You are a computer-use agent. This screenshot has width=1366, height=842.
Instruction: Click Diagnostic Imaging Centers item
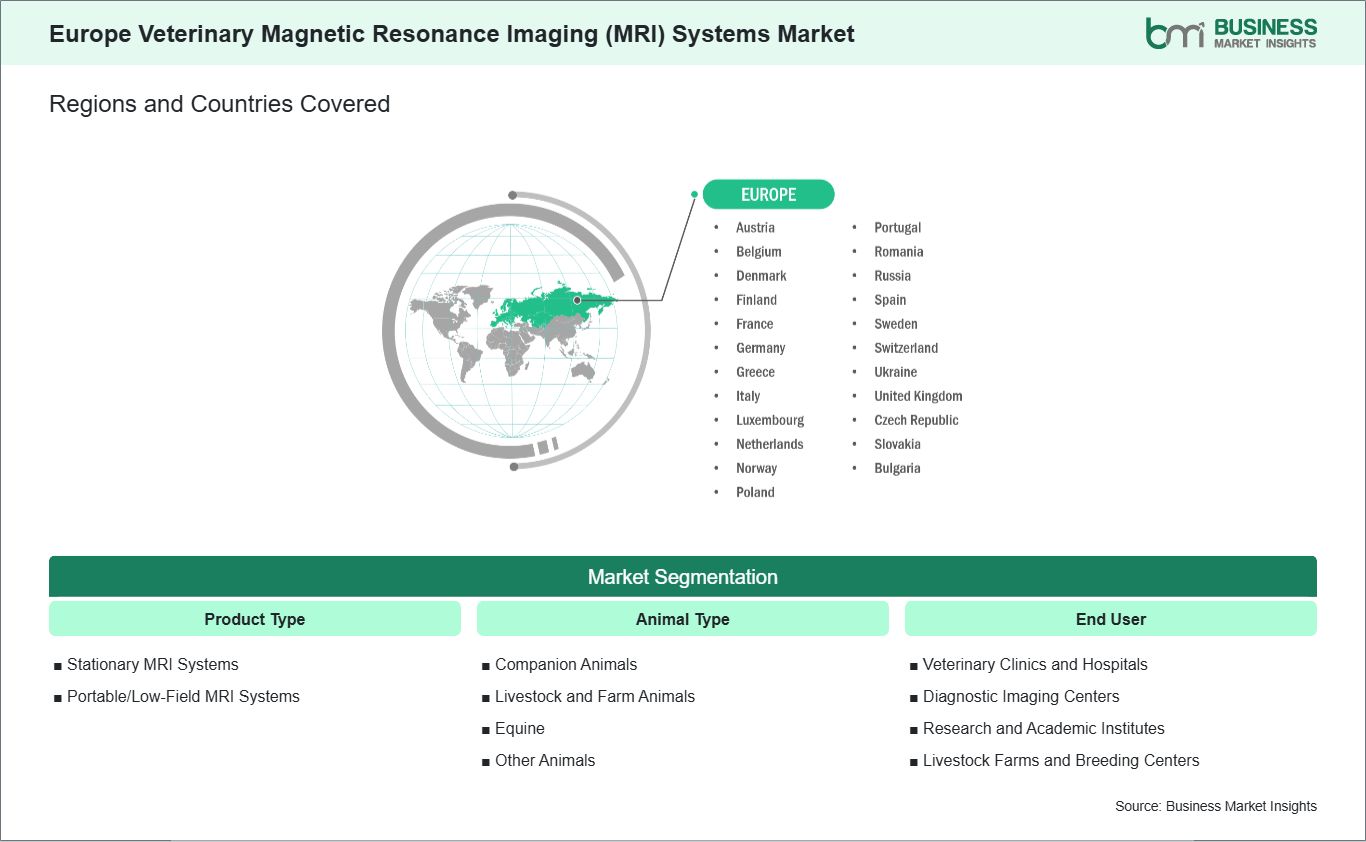click(x=1021, y=696)
